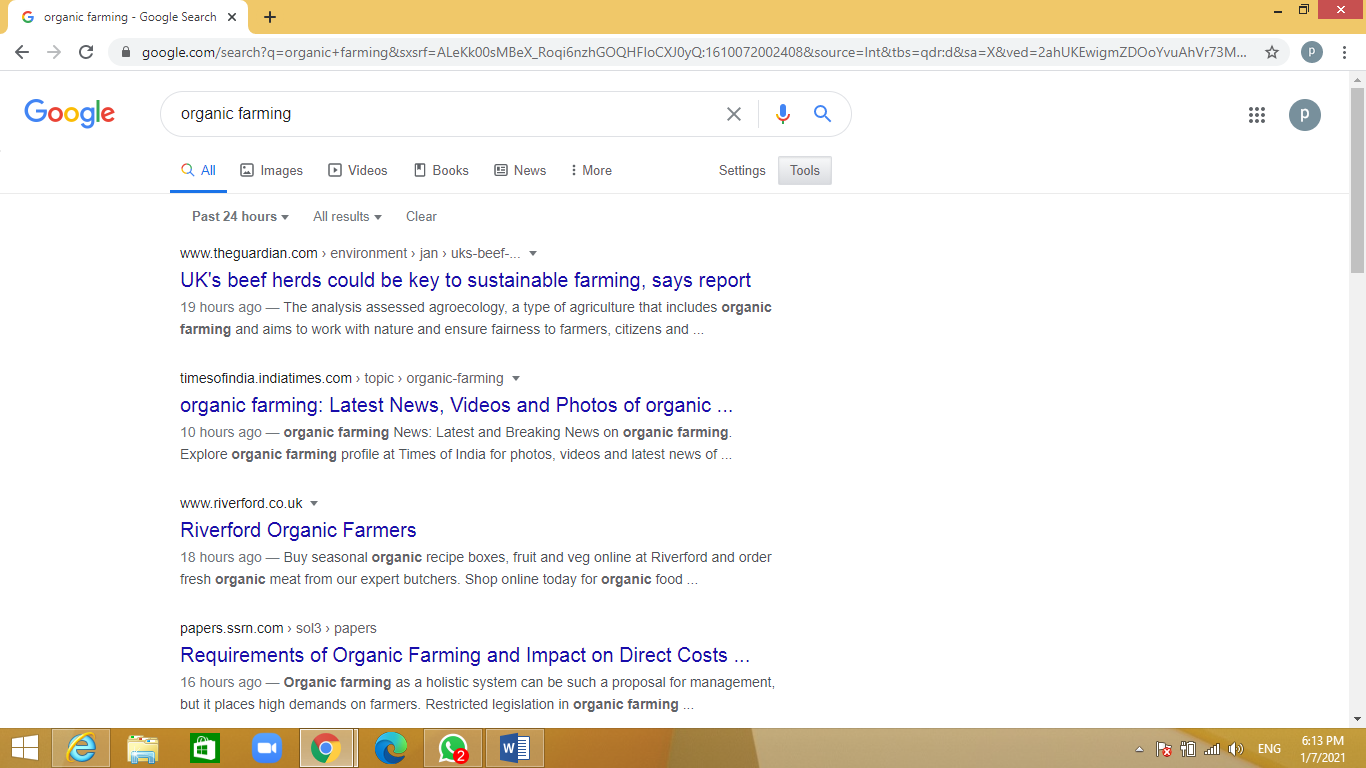Screen dimensions: 1366x768
Task: Close the organic farming browser tab
Action: (x=233, y=17)
